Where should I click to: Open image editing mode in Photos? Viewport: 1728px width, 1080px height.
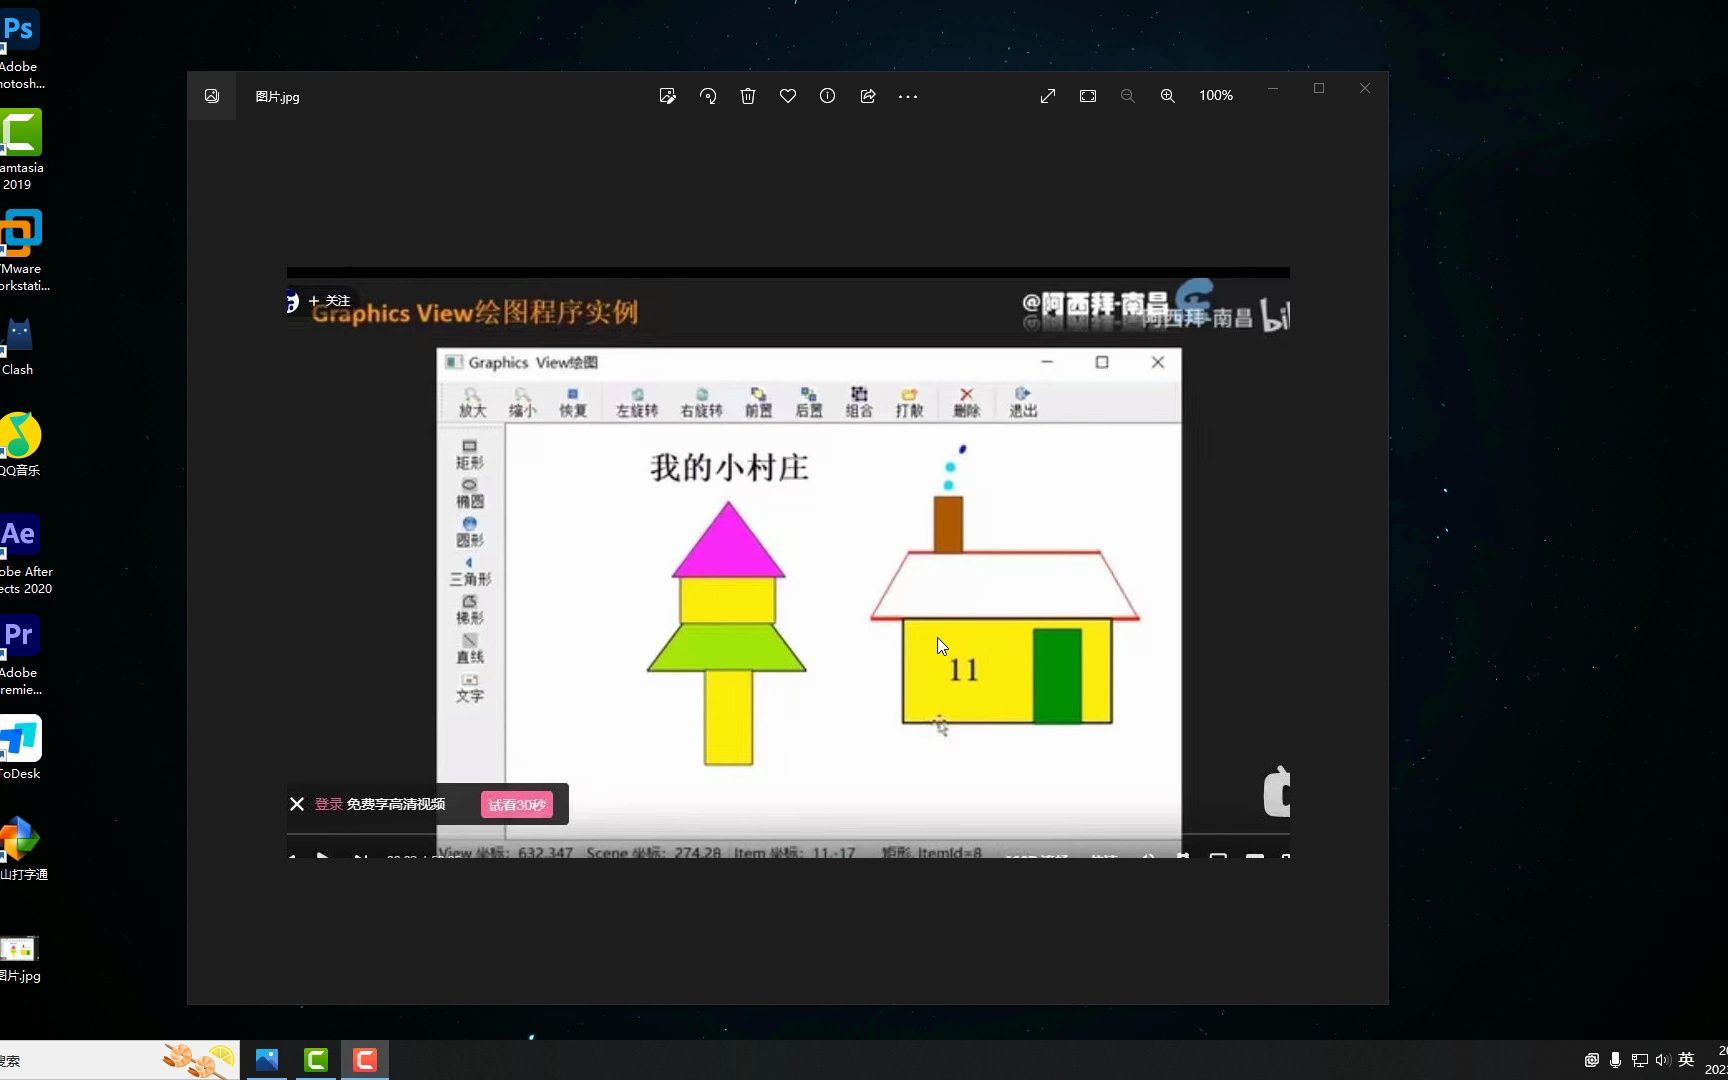point(668,95)
